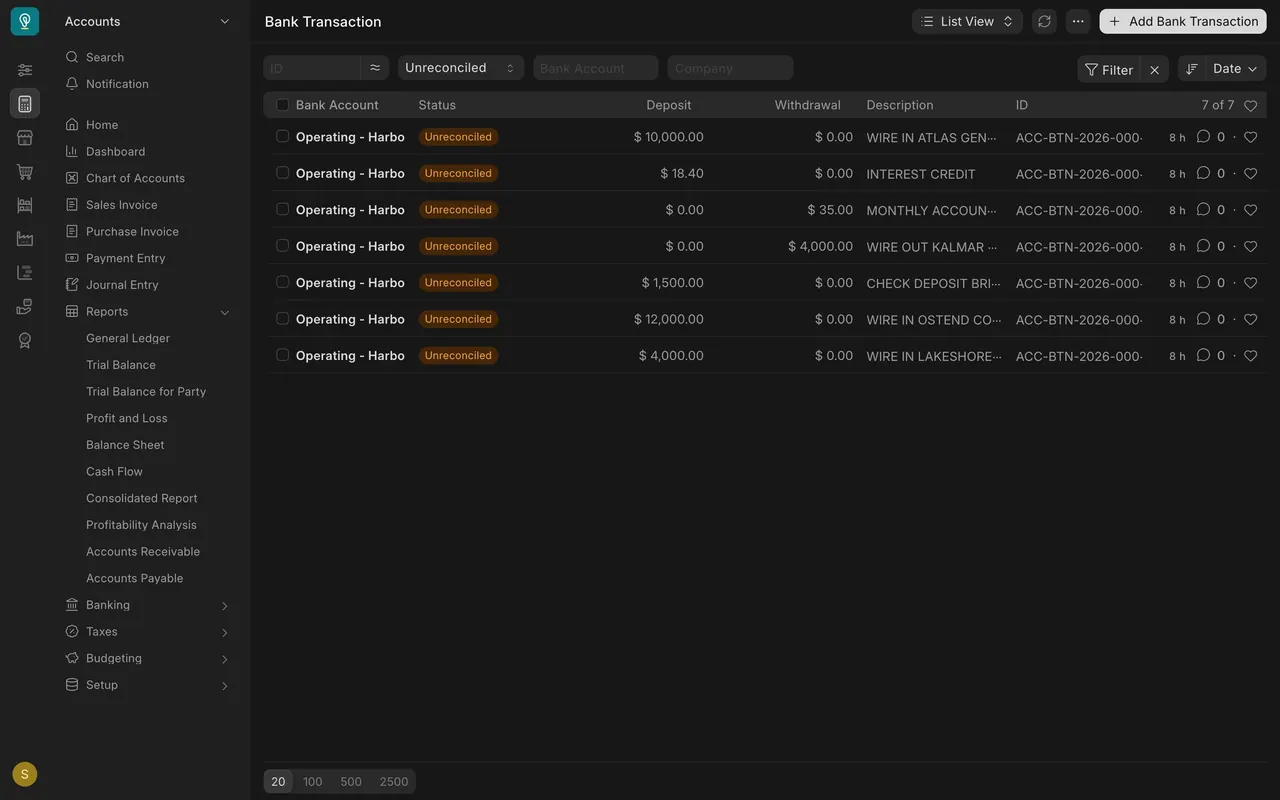Collapse the Reports section
This screenshot has height=800, width=1280.
click(224, 312)
